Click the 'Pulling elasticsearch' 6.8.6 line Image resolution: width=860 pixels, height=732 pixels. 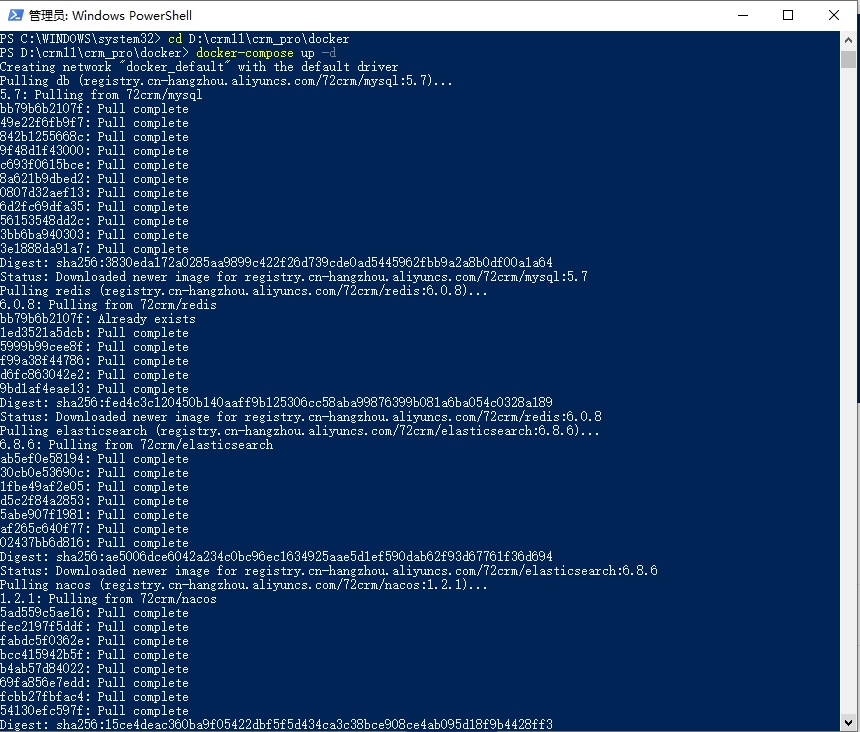[299, 431]
